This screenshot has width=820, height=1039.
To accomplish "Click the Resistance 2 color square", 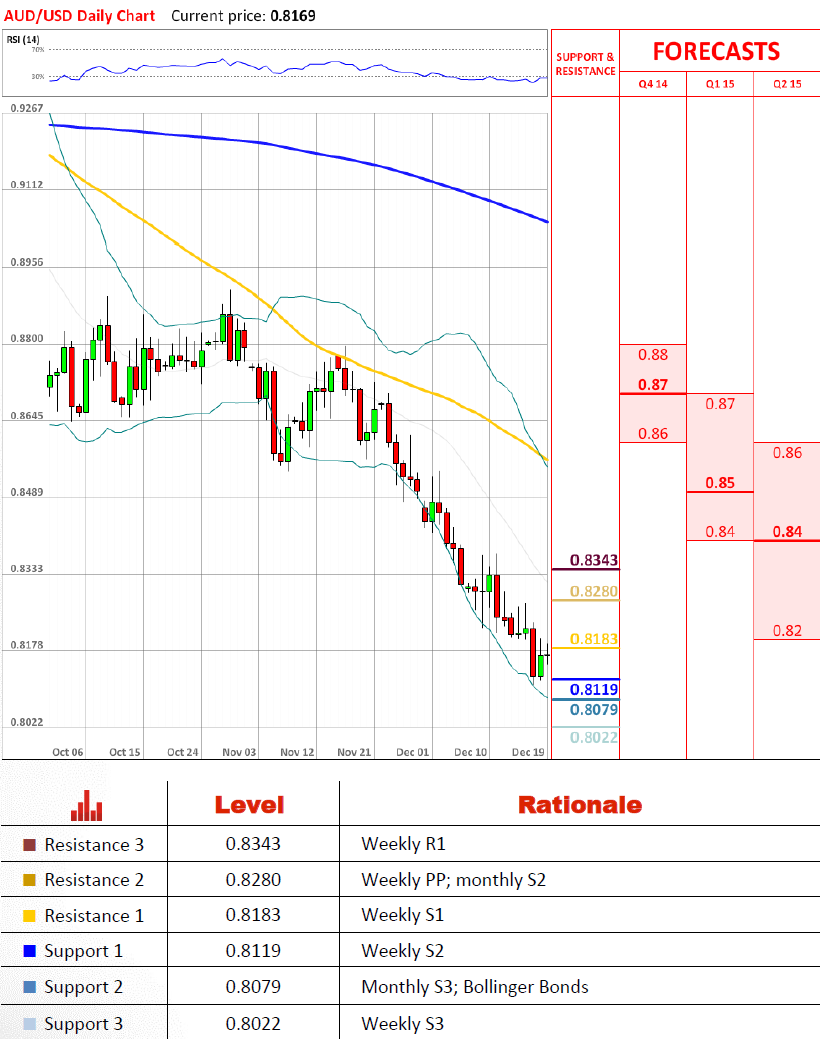I will [29, 880].
